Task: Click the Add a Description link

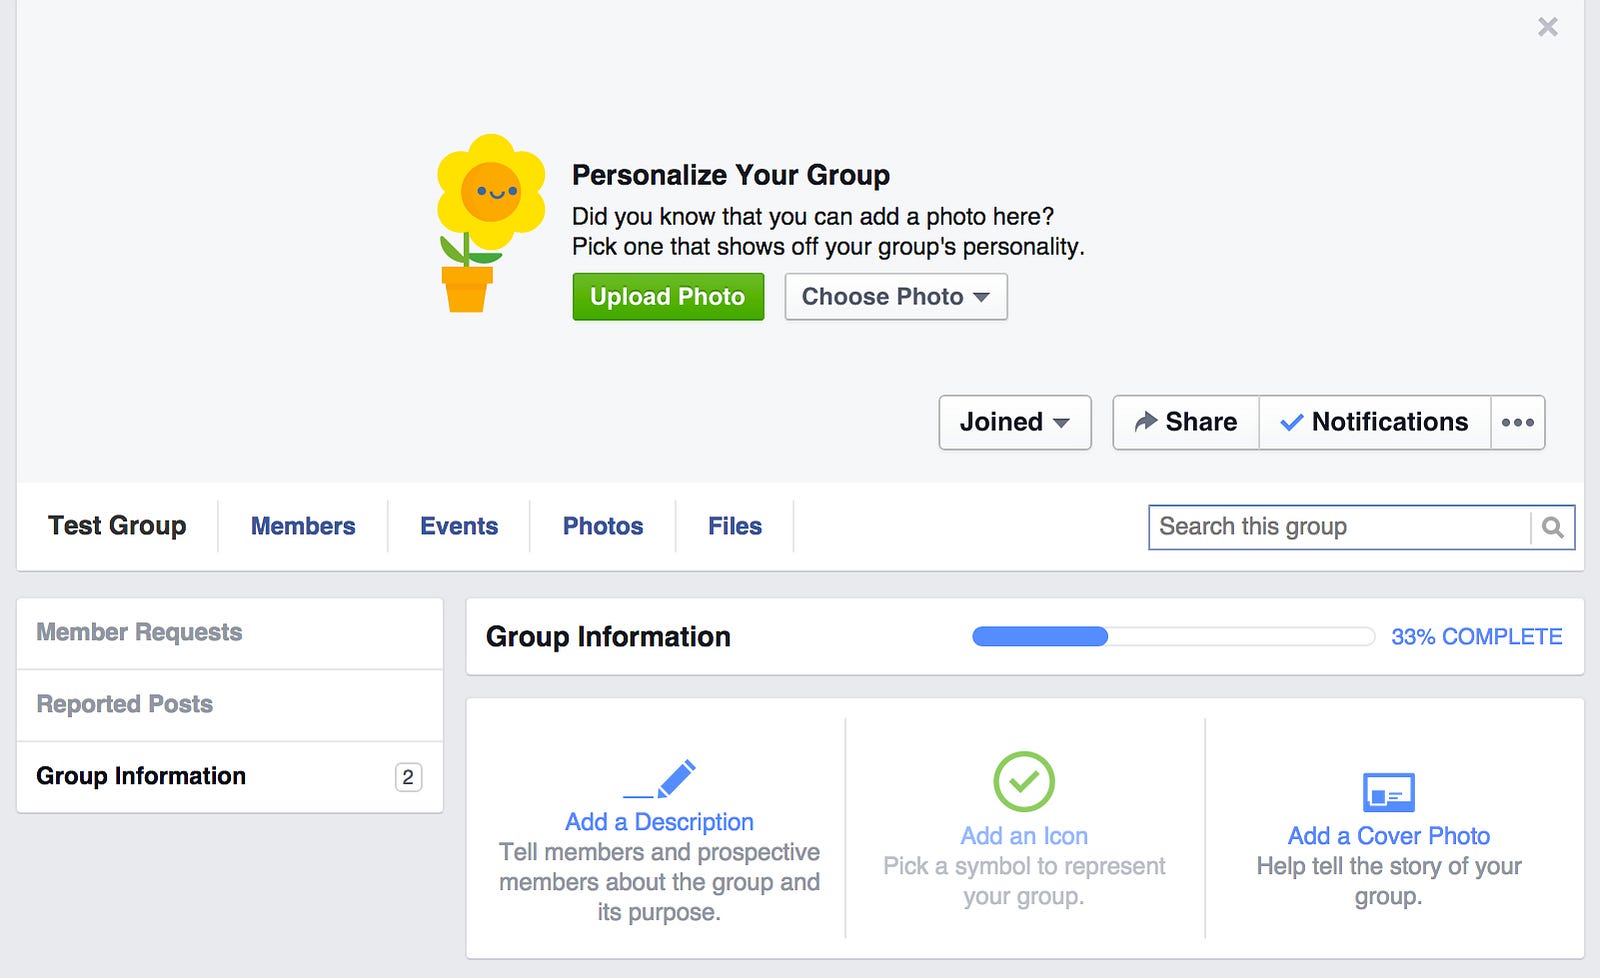Action: click(x=660, y=822)
